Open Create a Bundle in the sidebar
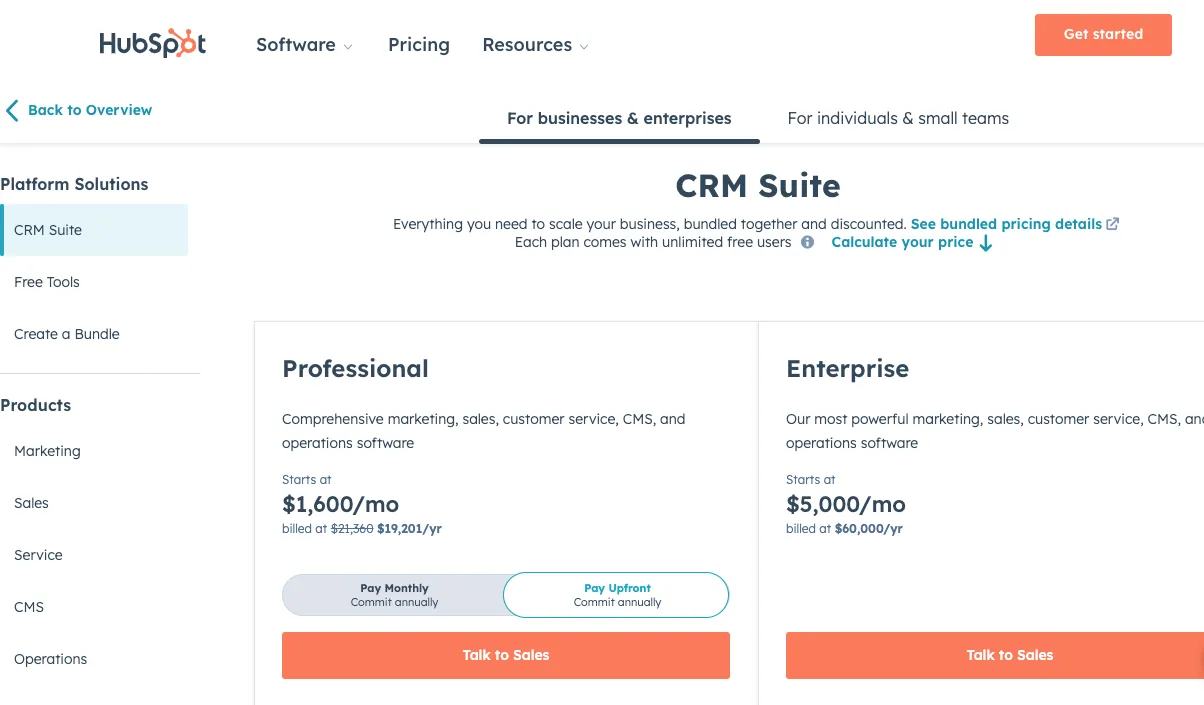Screen dimensions: 1204x705 67,334
